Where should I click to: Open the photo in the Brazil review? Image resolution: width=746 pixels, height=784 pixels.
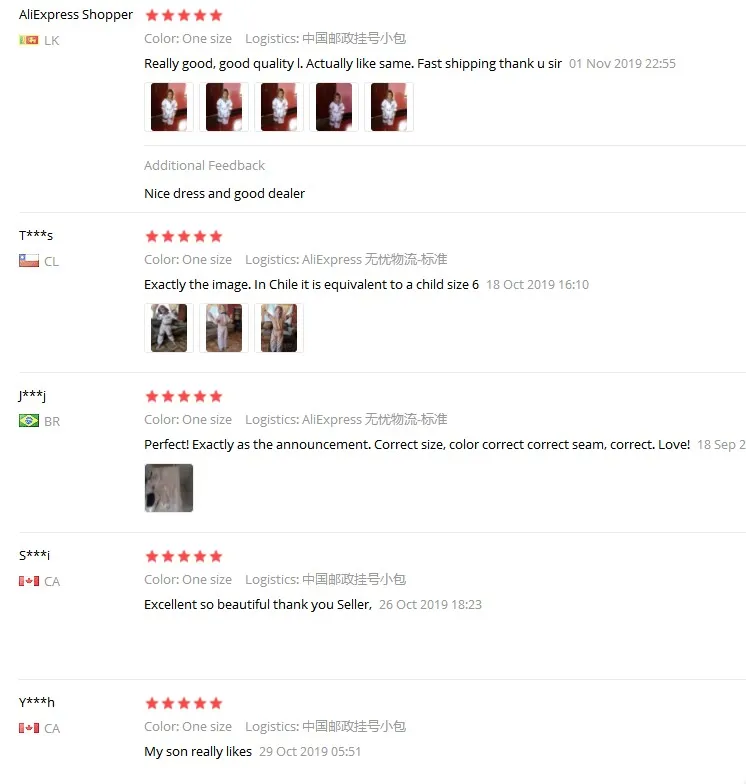[169, 488]
